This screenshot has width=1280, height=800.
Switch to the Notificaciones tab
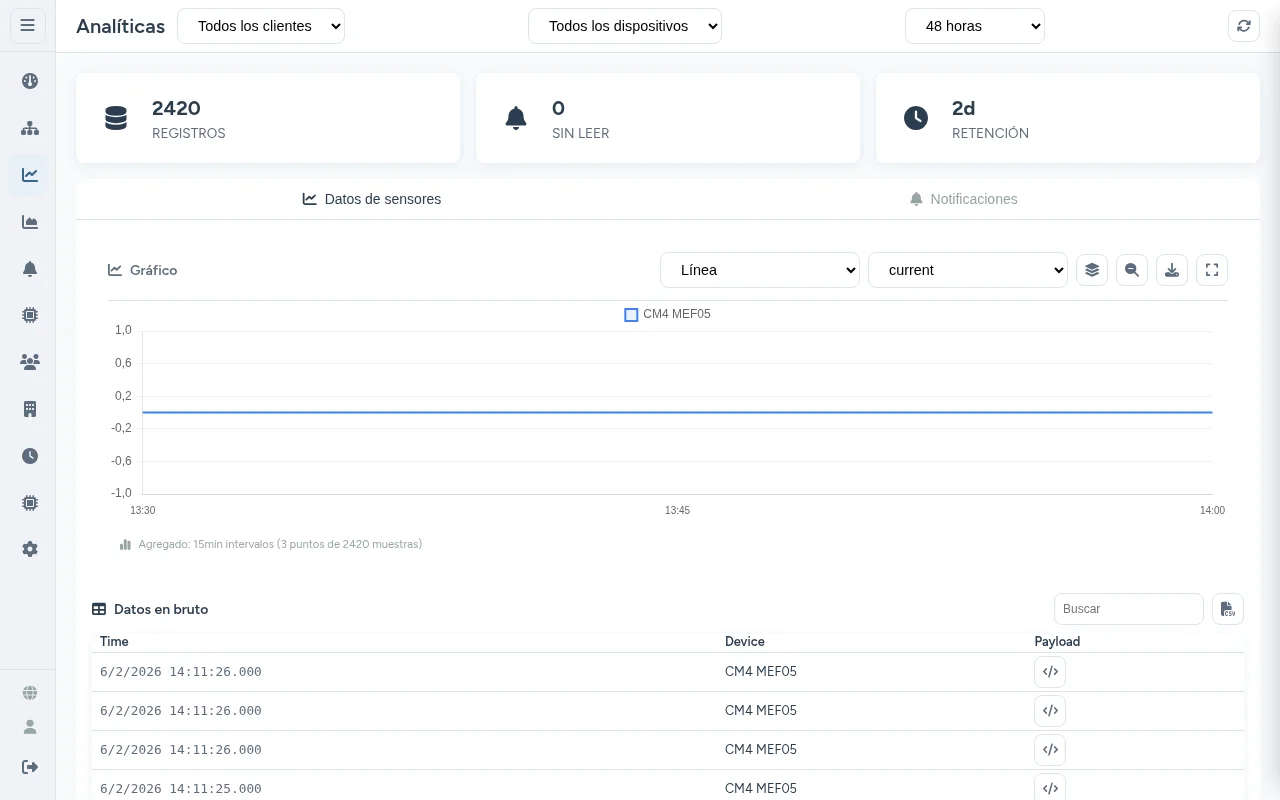963,199
